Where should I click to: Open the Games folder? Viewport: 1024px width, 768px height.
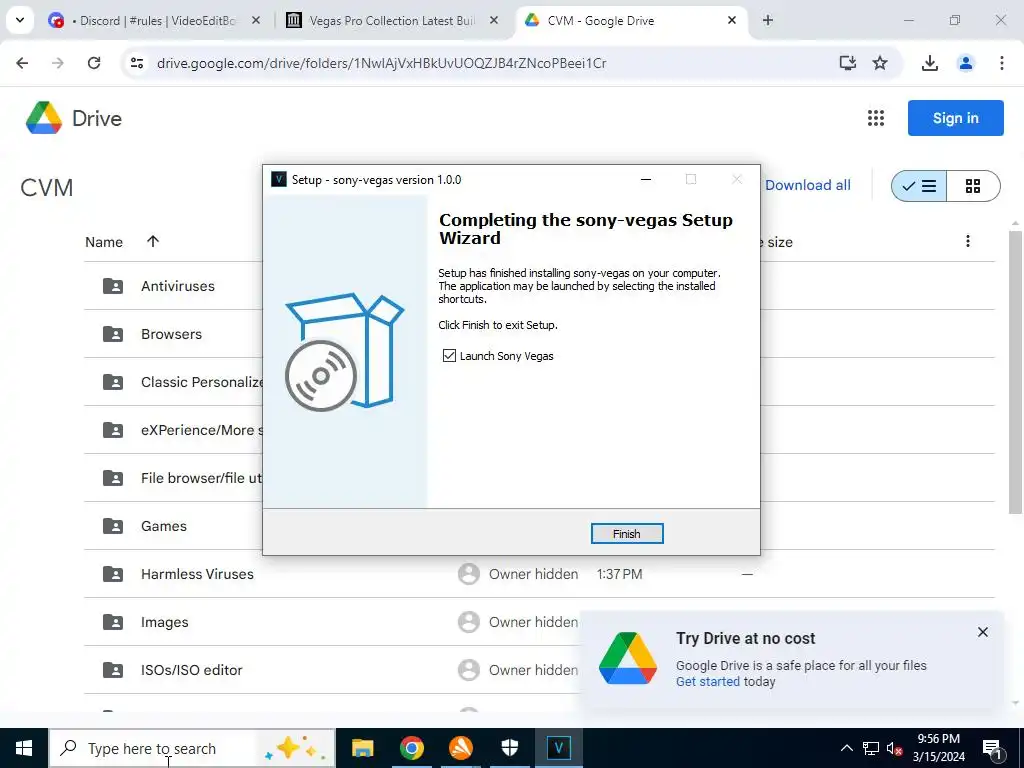(x=164, y=526)
